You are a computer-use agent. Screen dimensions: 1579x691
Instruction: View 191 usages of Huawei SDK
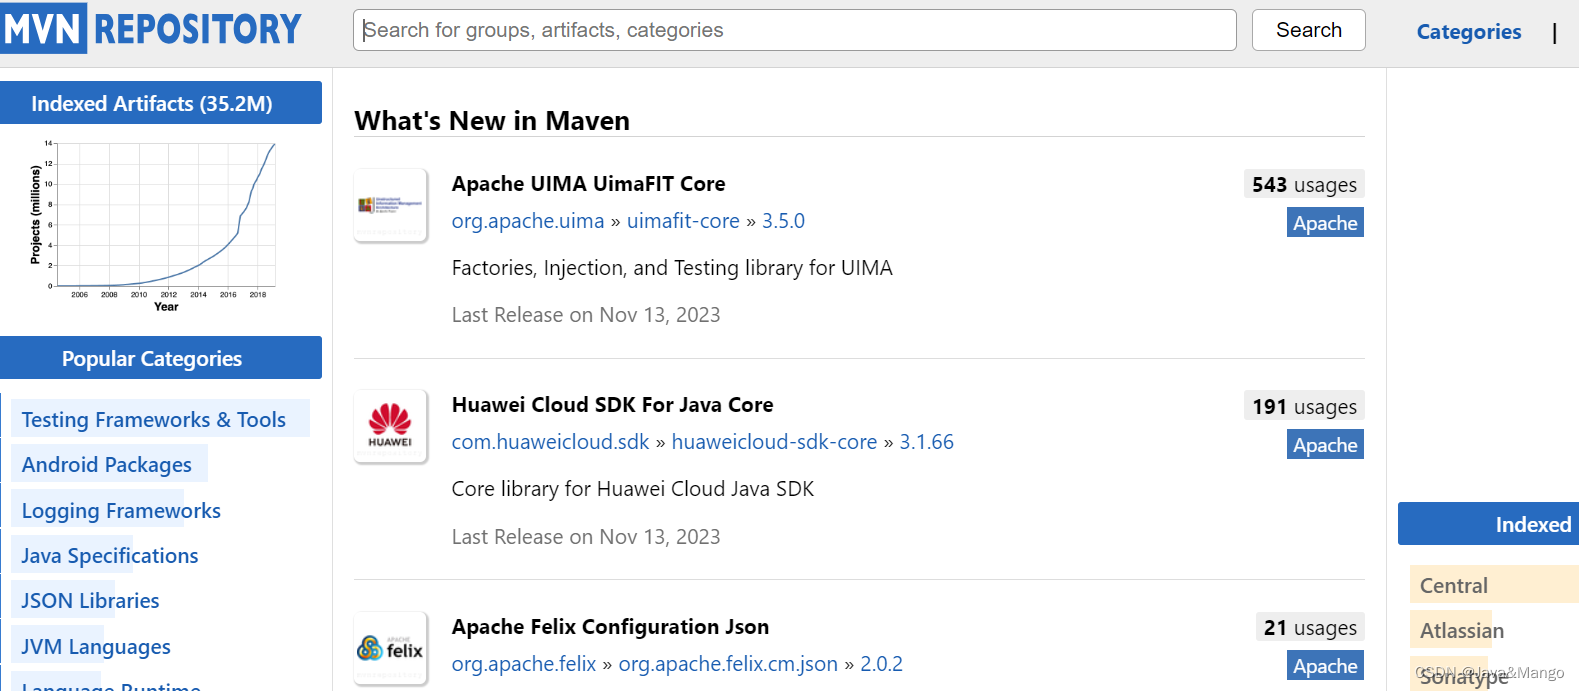coord(1304,406)
